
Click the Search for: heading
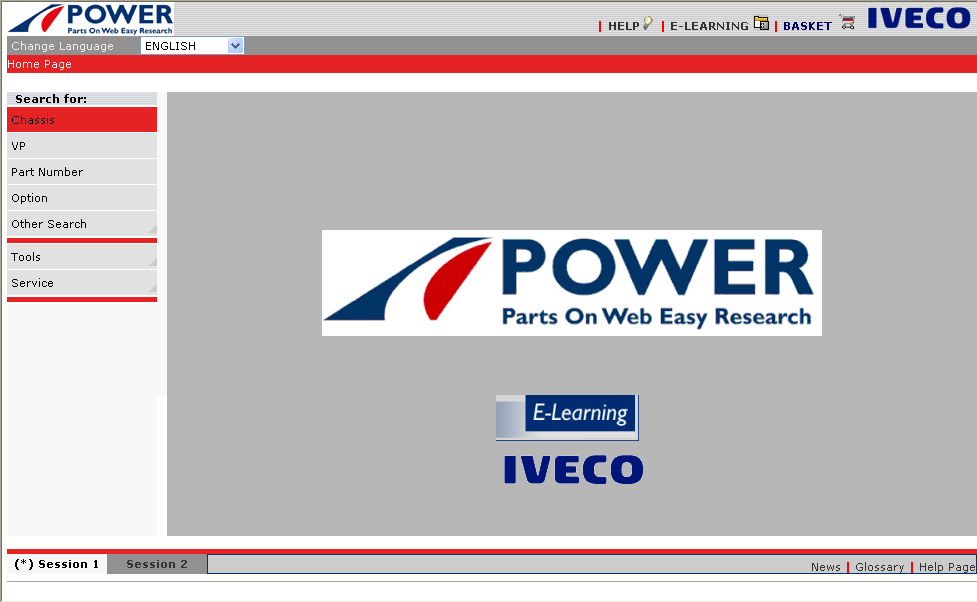51,99
